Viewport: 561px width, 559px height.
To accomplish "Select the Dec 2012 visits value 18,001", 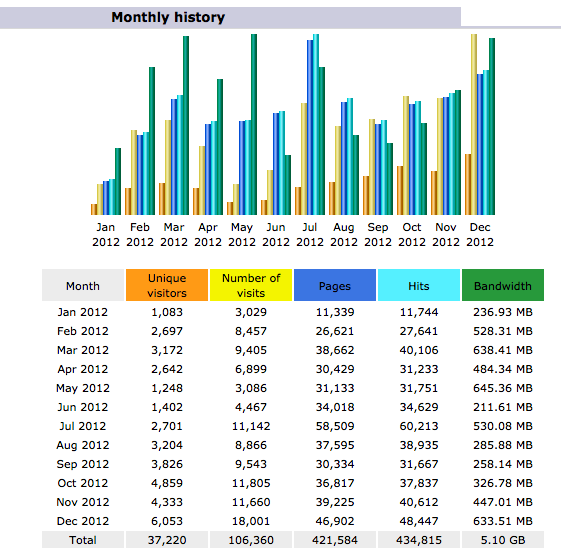I will point(251,521).
